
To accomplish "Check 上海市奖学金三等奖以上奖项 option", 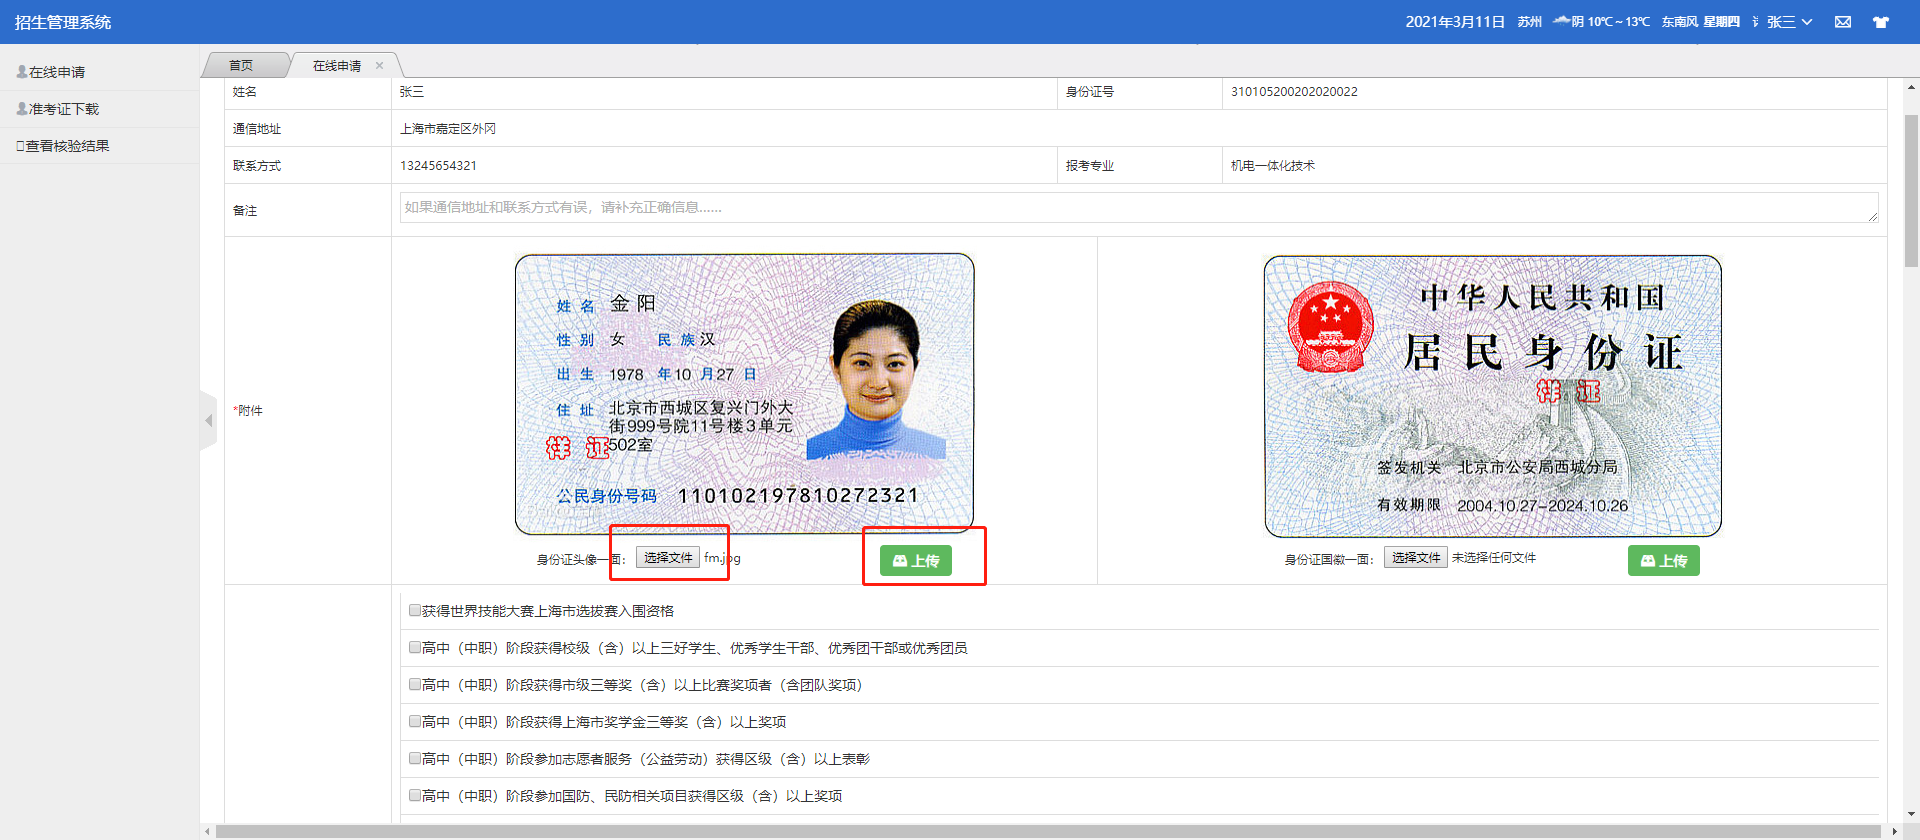I will pyautogui.click(x=415, y=721).
